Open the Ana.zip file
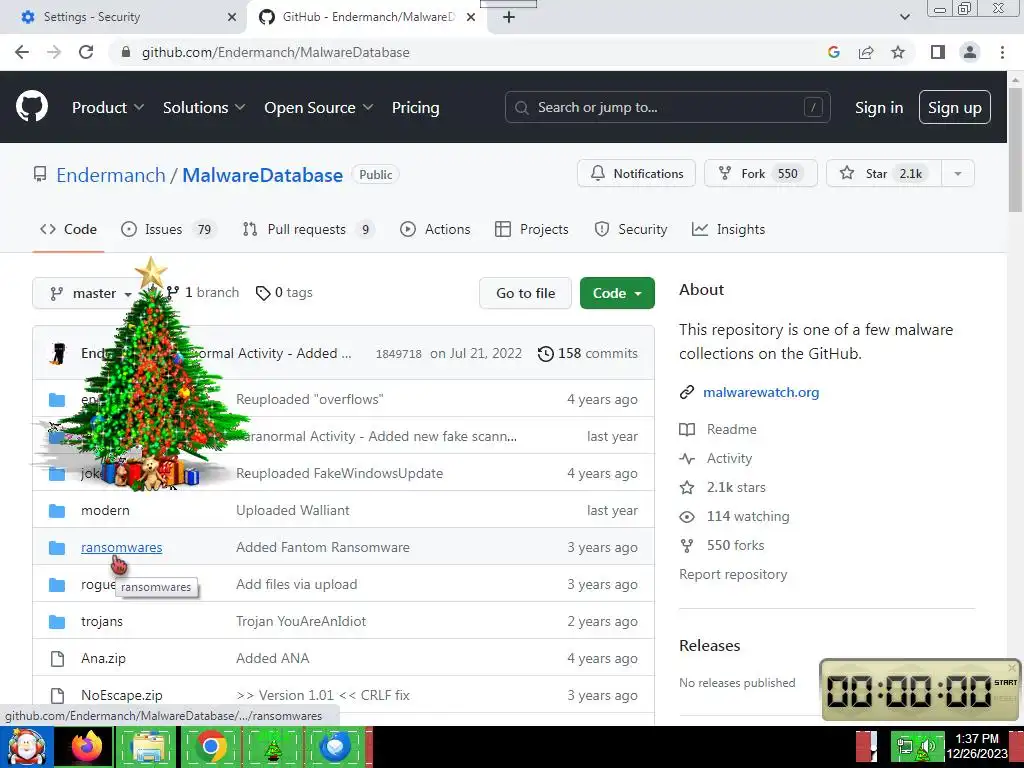This screenshot has height=768, width=1024. [x=103, y=658]
